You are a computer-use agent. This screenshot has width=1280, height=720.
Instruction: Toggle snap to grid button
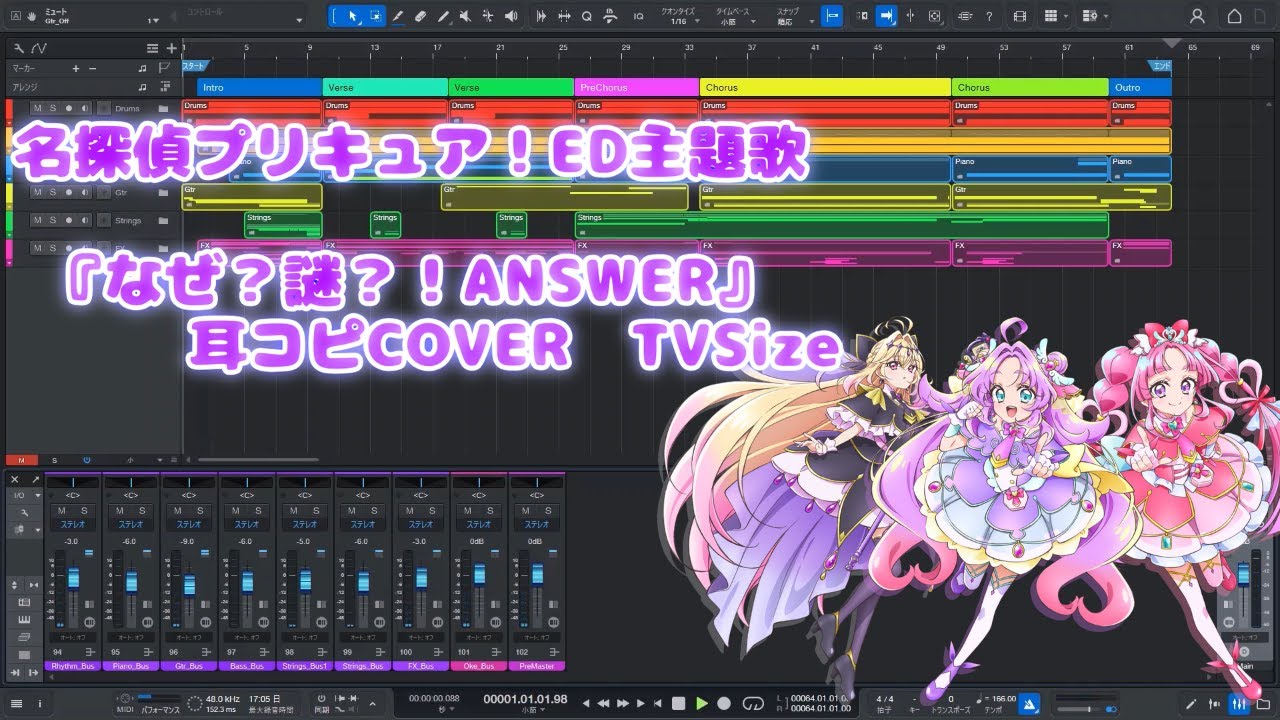pos(831,16)
